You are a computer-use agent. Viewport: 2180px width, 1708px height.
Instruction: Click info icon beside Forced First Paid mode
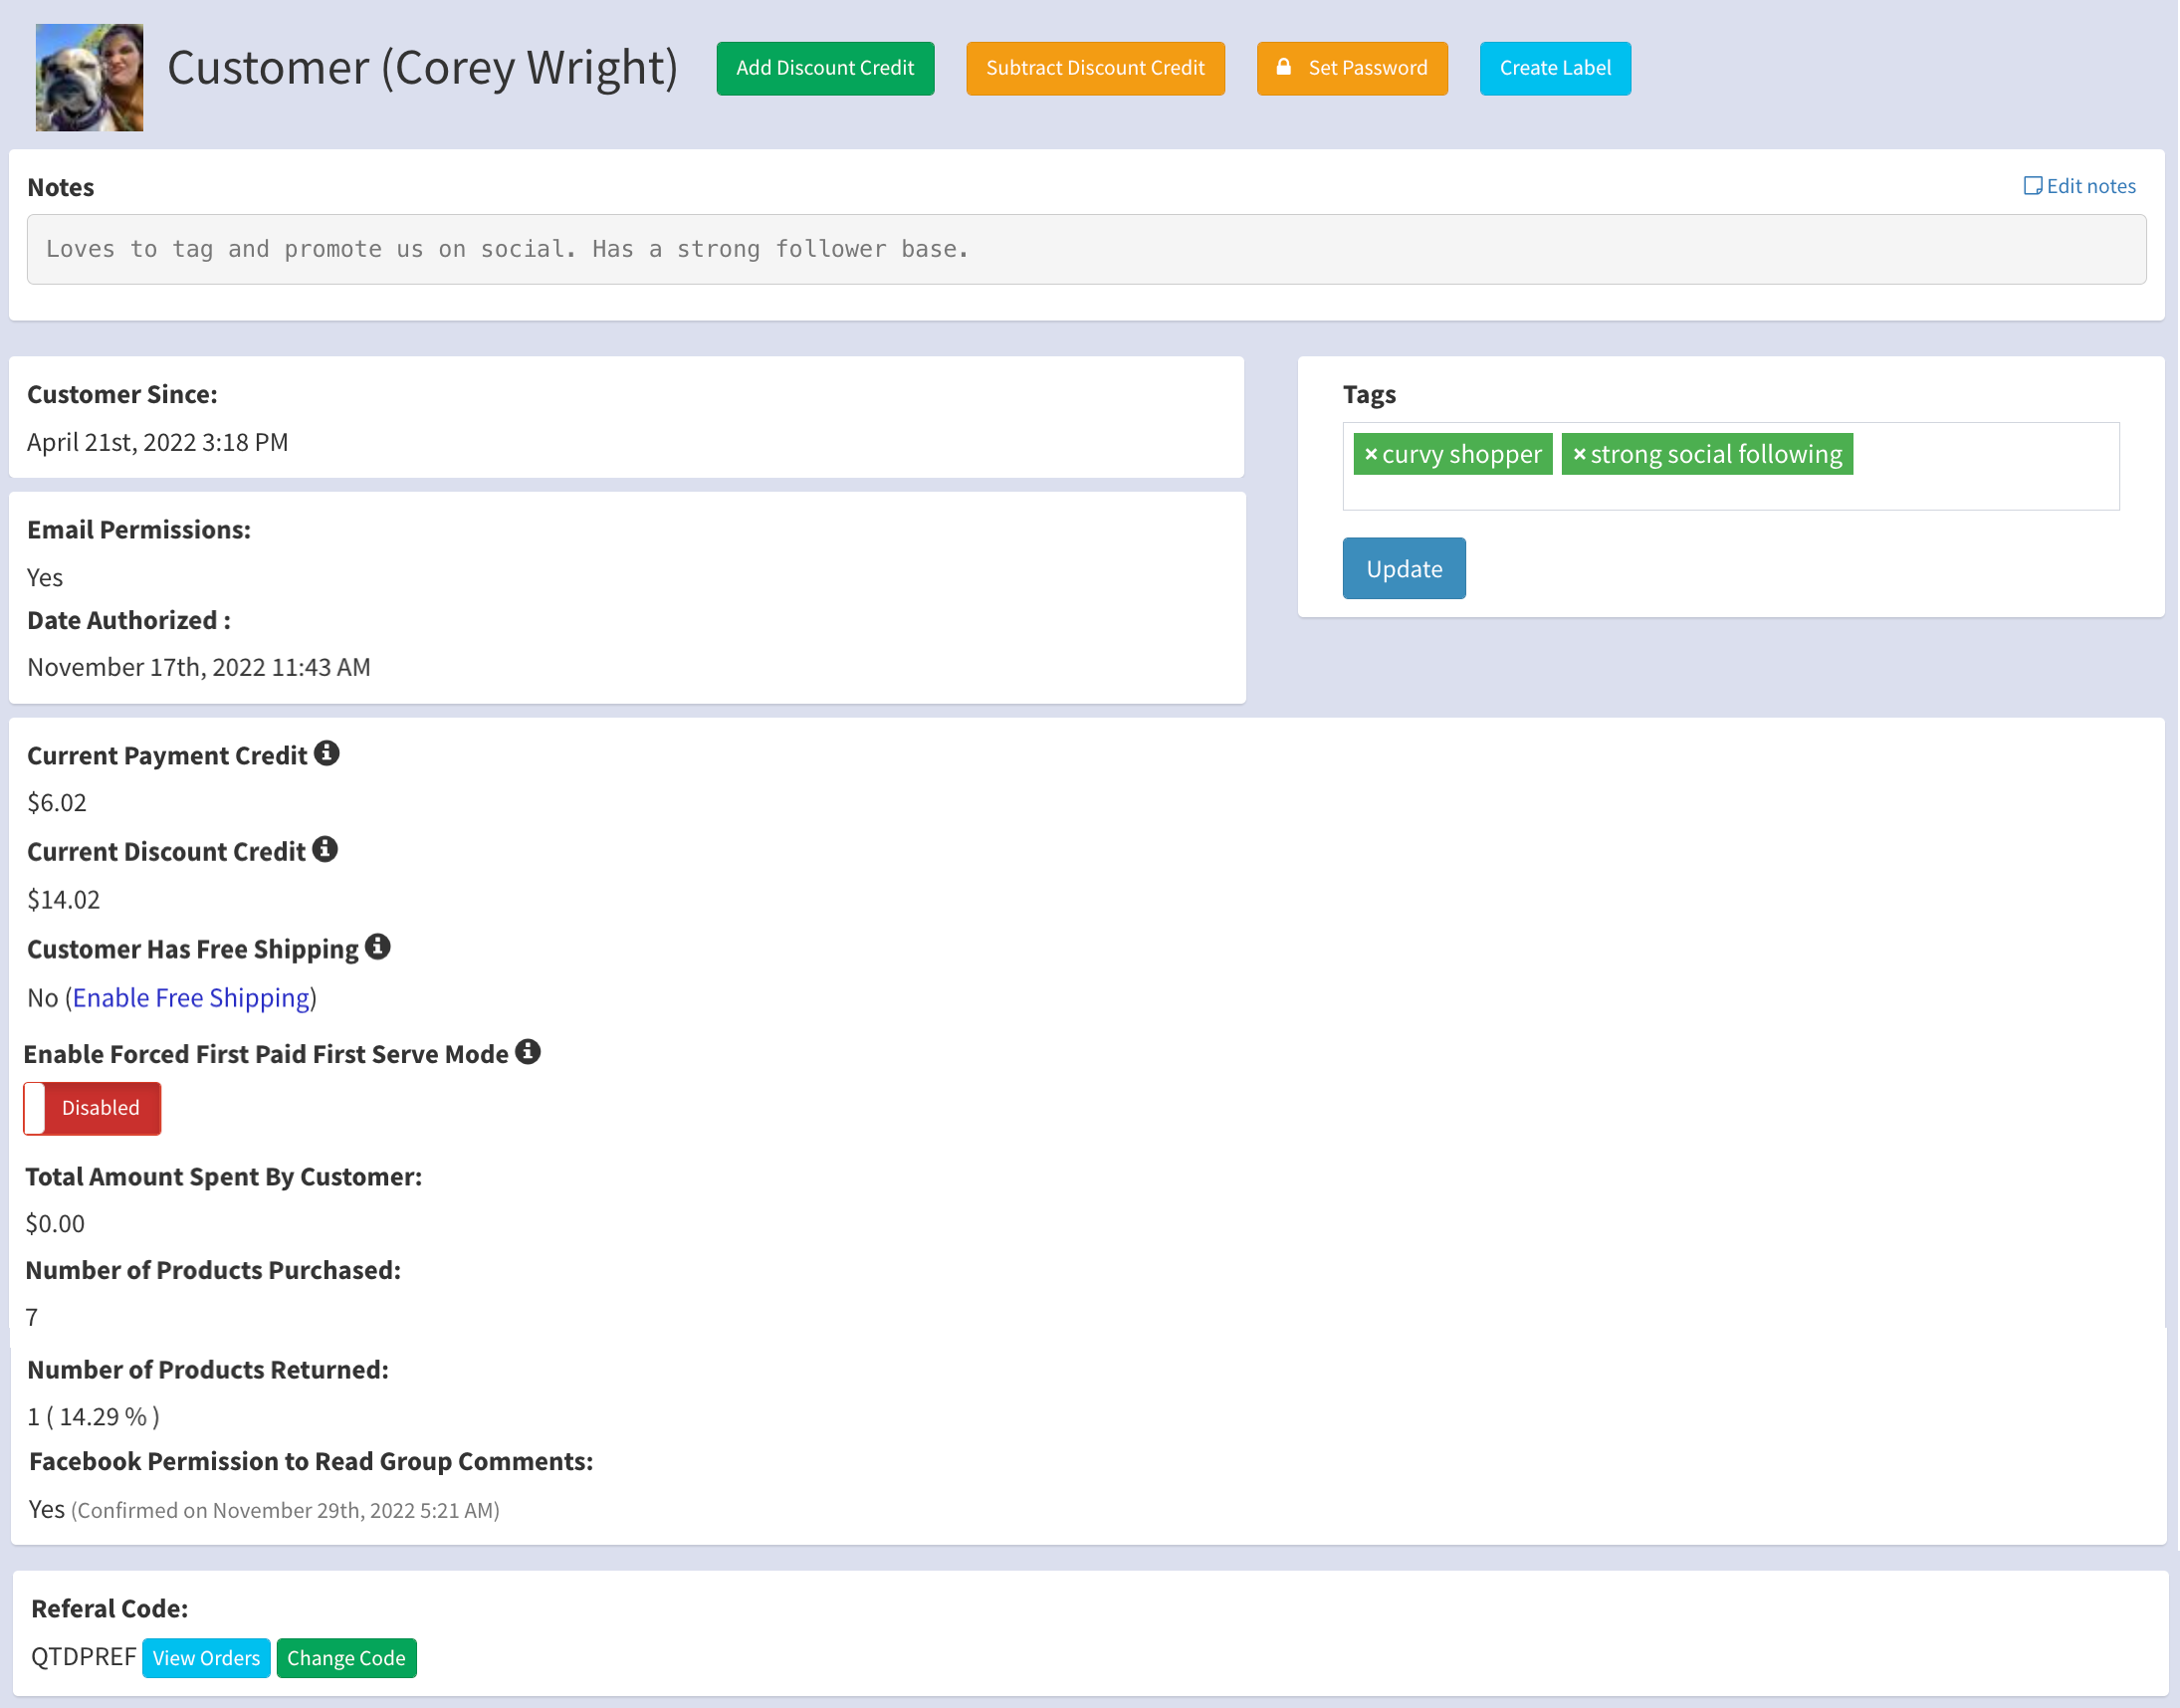(527, 1052)
